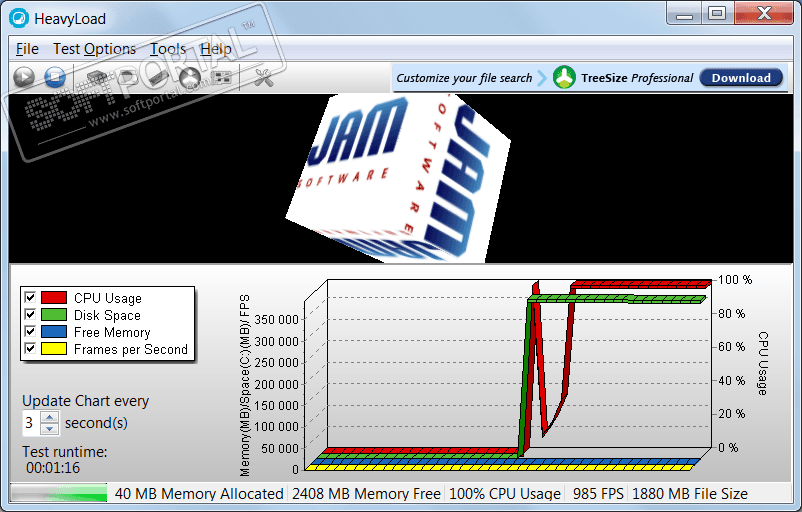This screenshot has height=512, width=802.
Task: Click '2408 MB Memory Free' status text
Action: point(366,494)
